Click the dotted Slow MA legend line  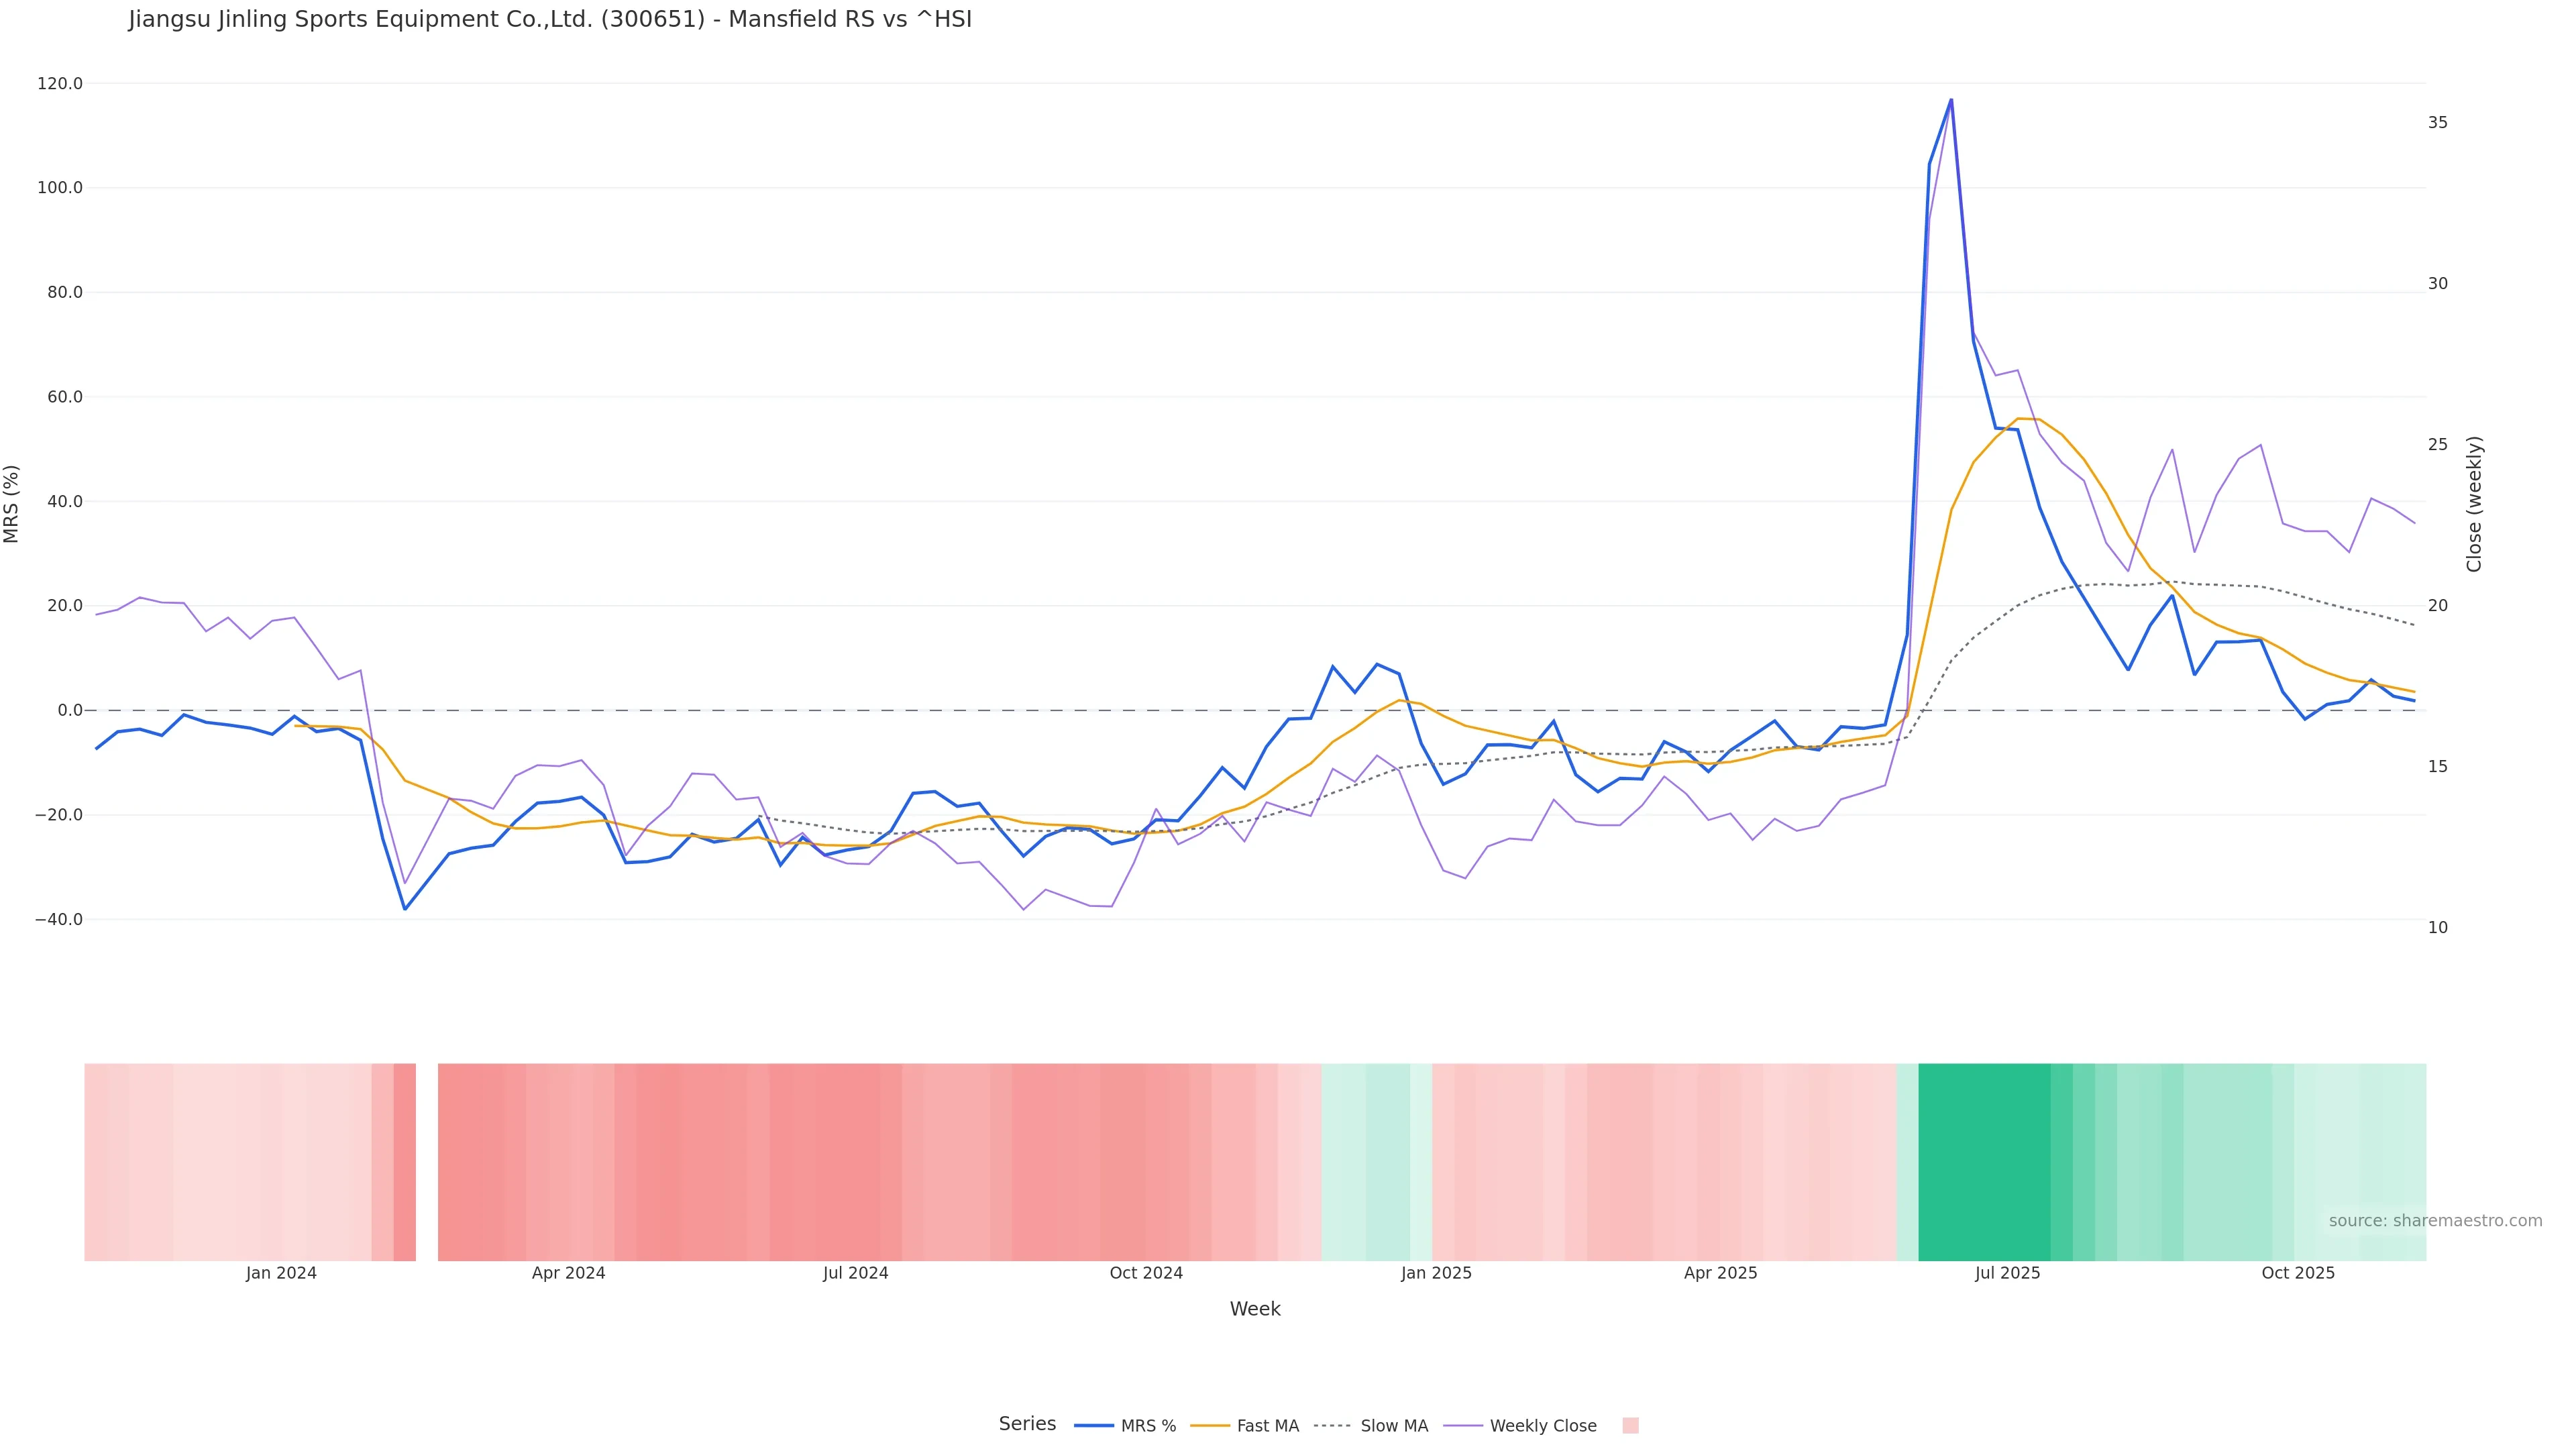point(1332,1426)
